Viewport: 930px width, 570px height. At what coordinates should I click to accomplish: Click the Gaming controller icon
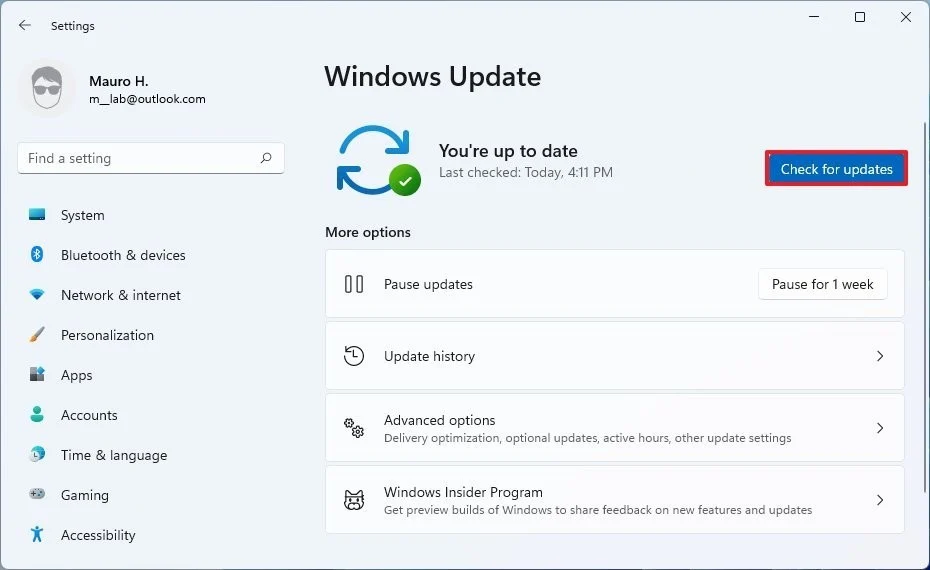(x=37, y=493)
